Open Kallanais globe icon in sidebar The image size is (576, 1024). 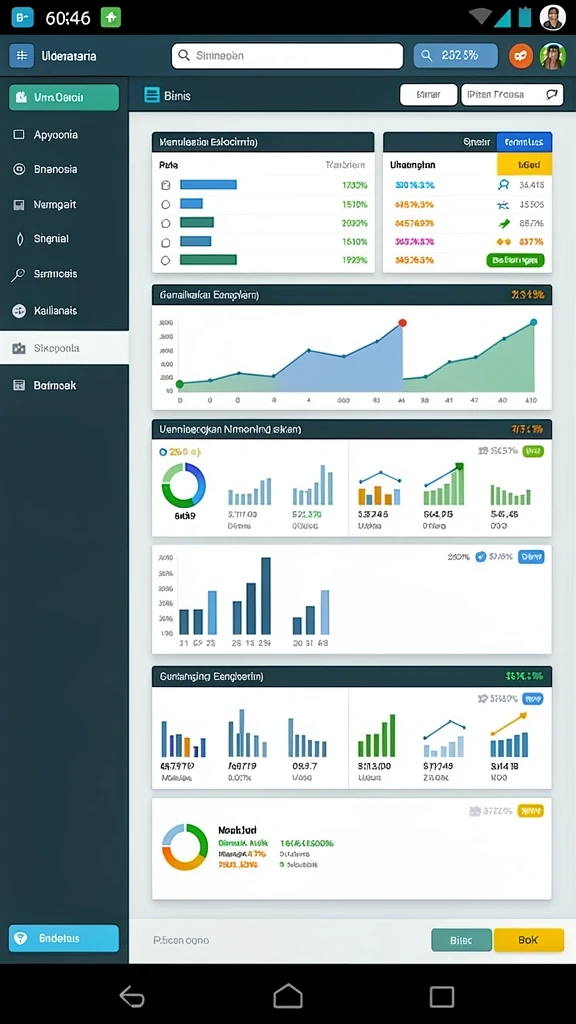click(19, 311)
